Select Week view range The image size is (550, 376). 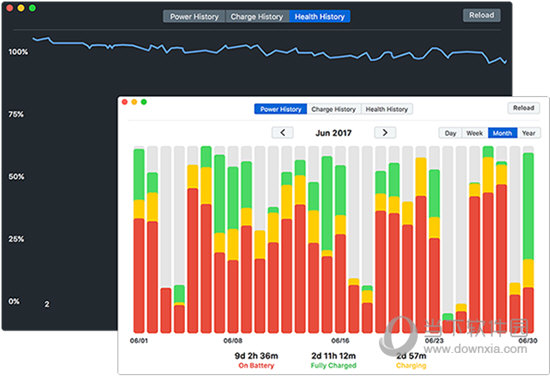[475, 133]
